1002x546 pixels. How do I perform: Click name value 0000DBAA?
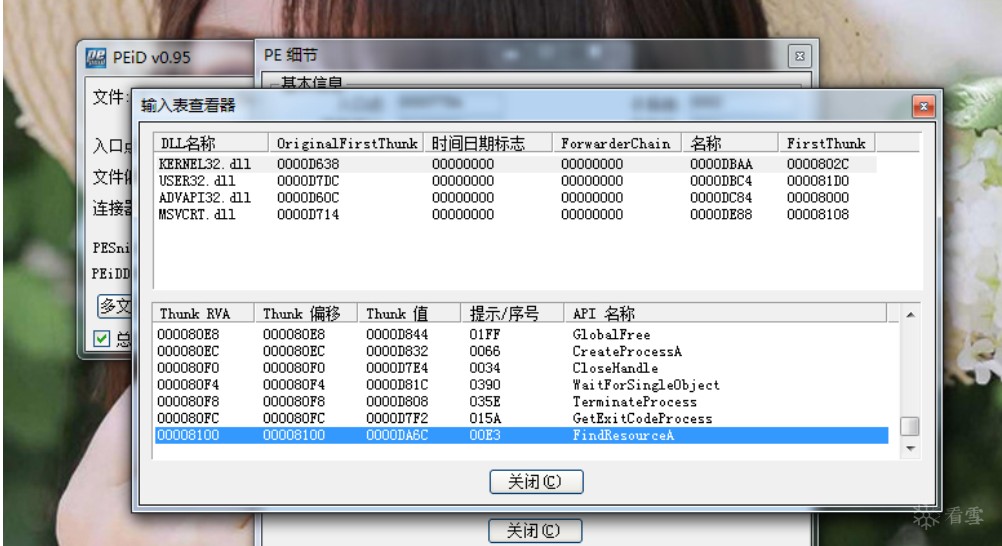coord(721,164)
